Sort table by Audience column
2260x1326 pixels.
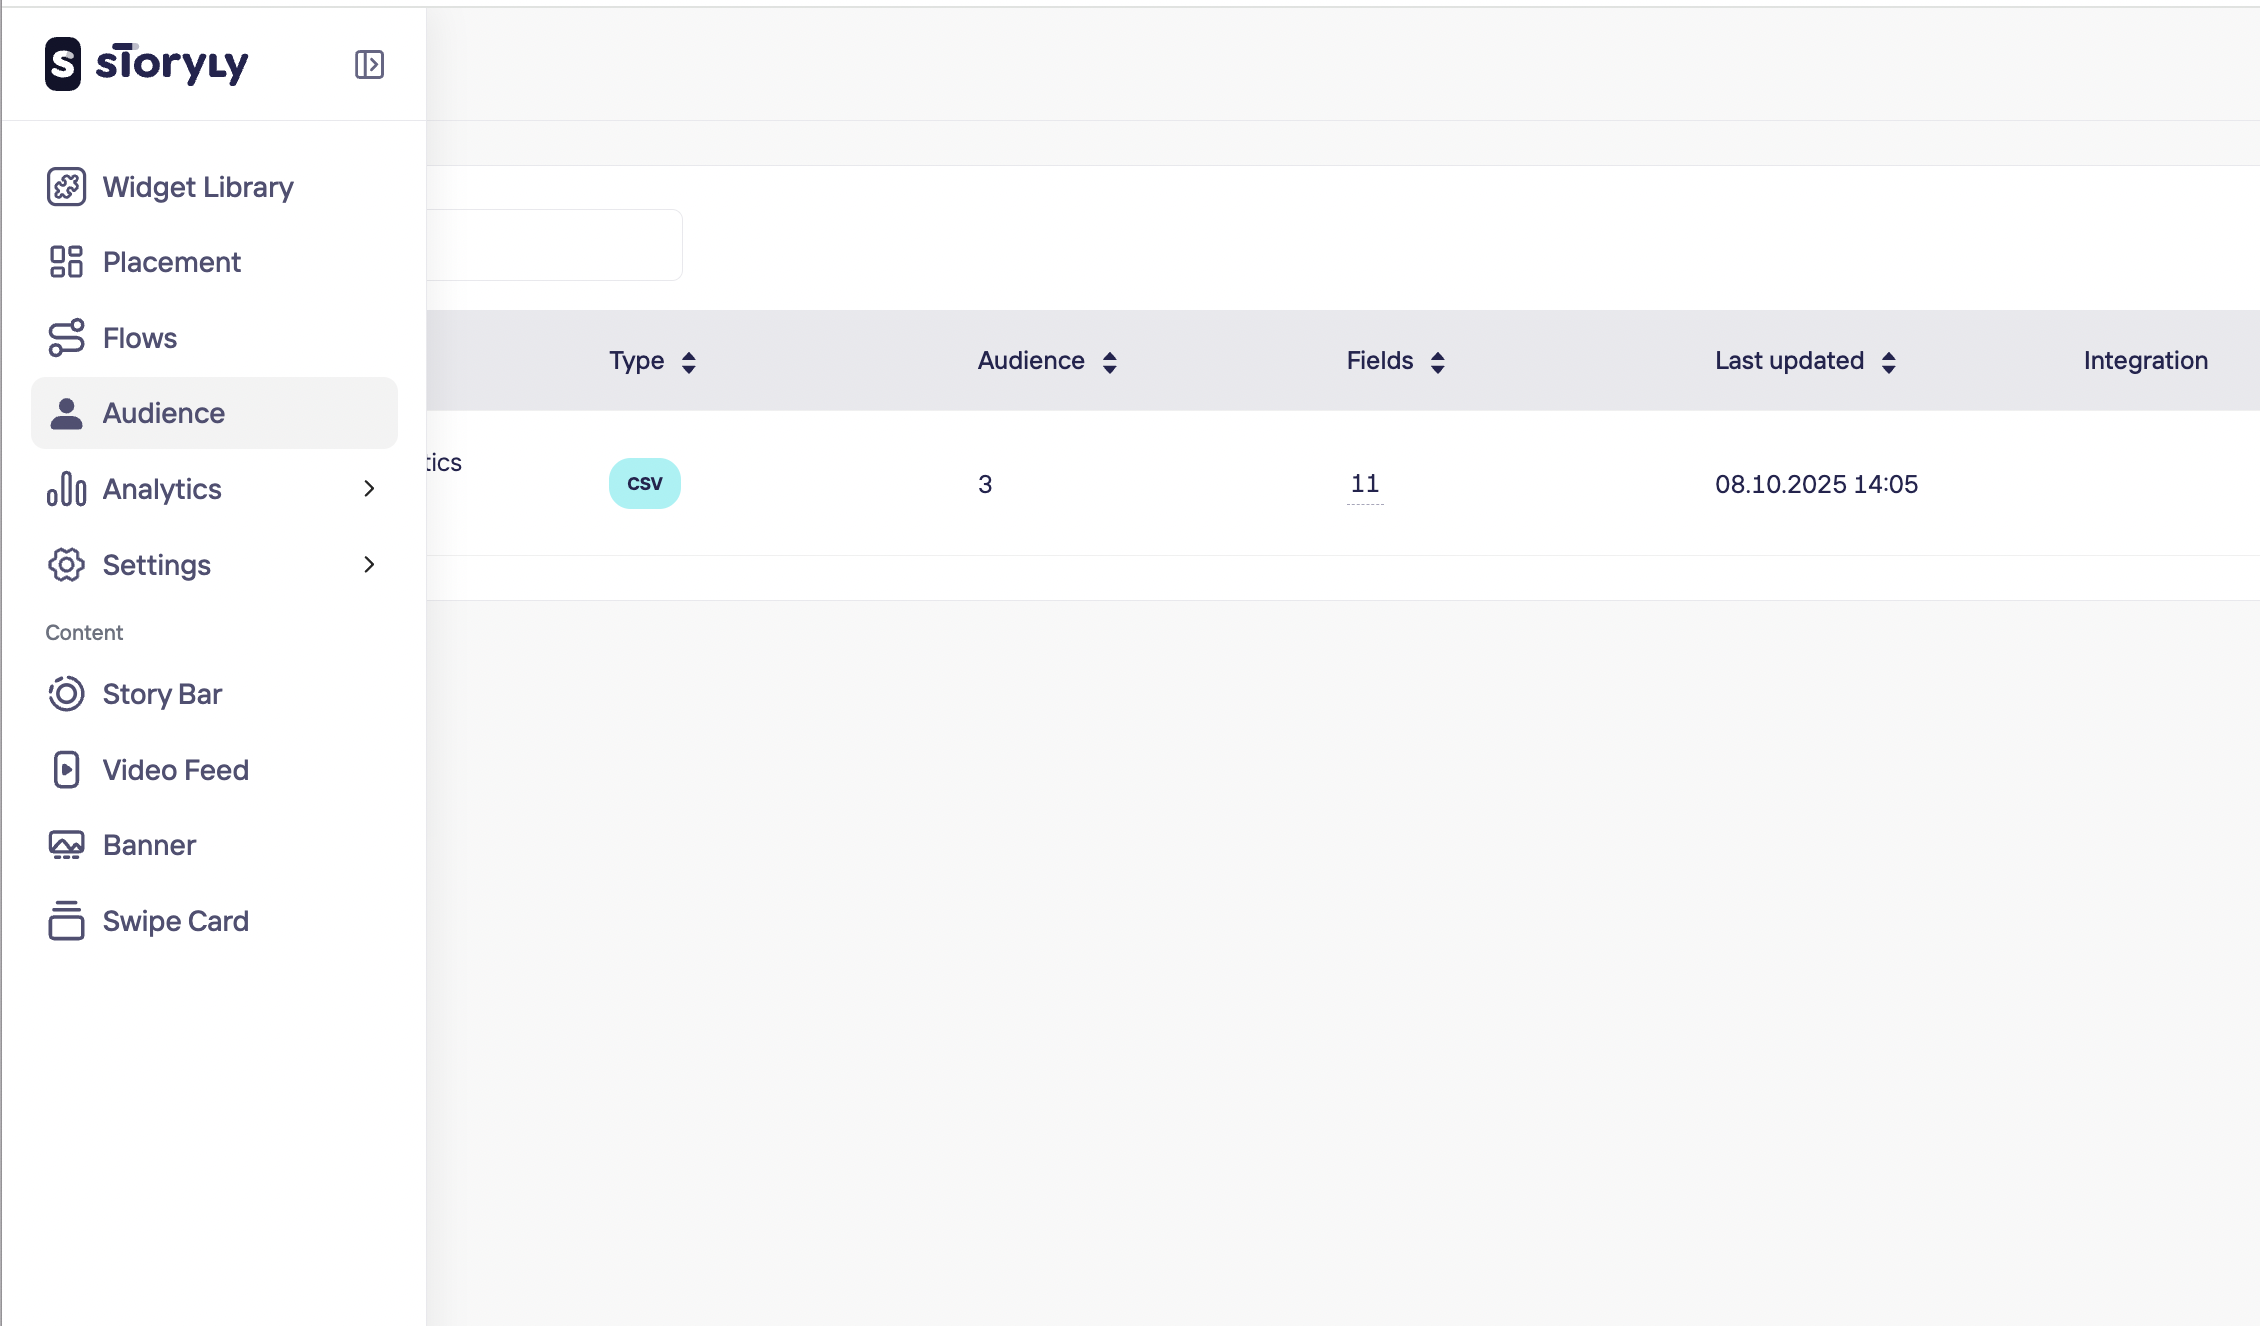point(1109,362)
